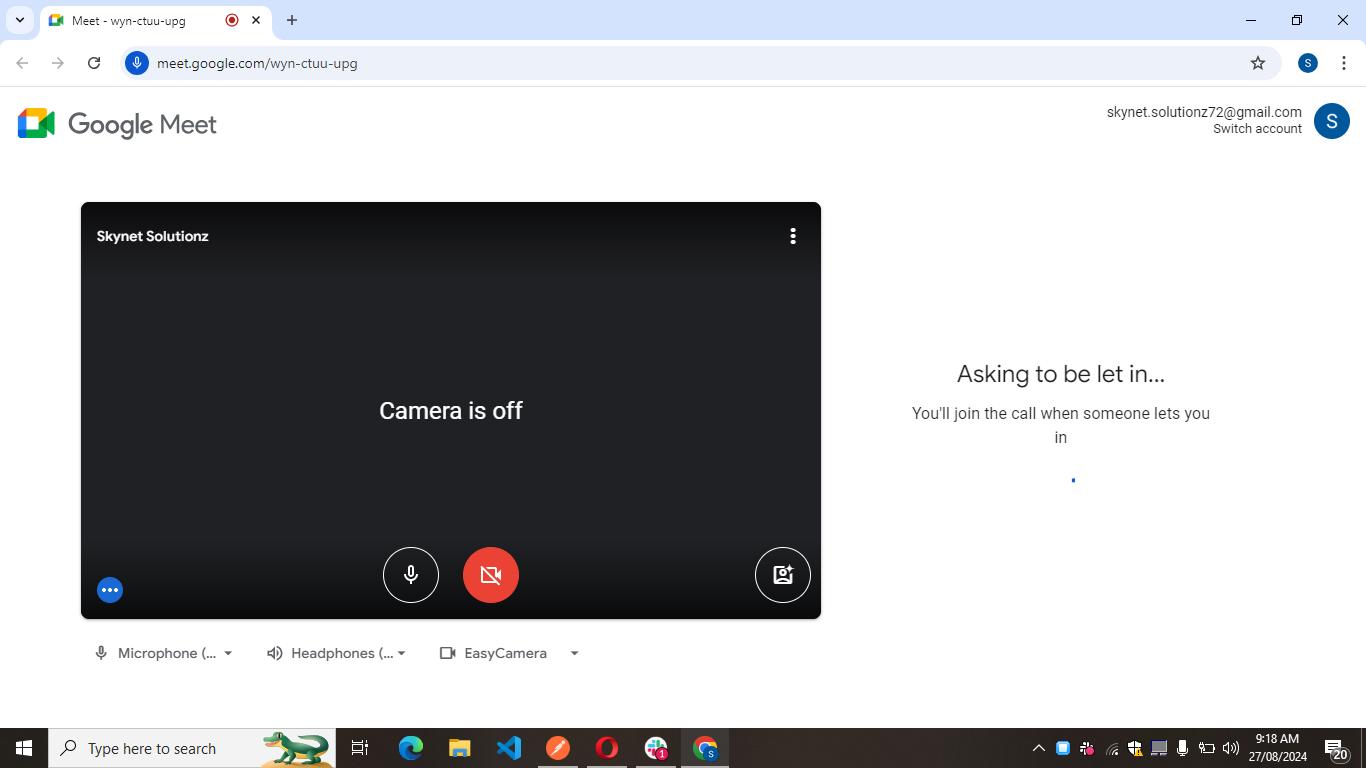Expand the Headphones speaker dropdown
The image size is (1366, 768).
point(337,653)
